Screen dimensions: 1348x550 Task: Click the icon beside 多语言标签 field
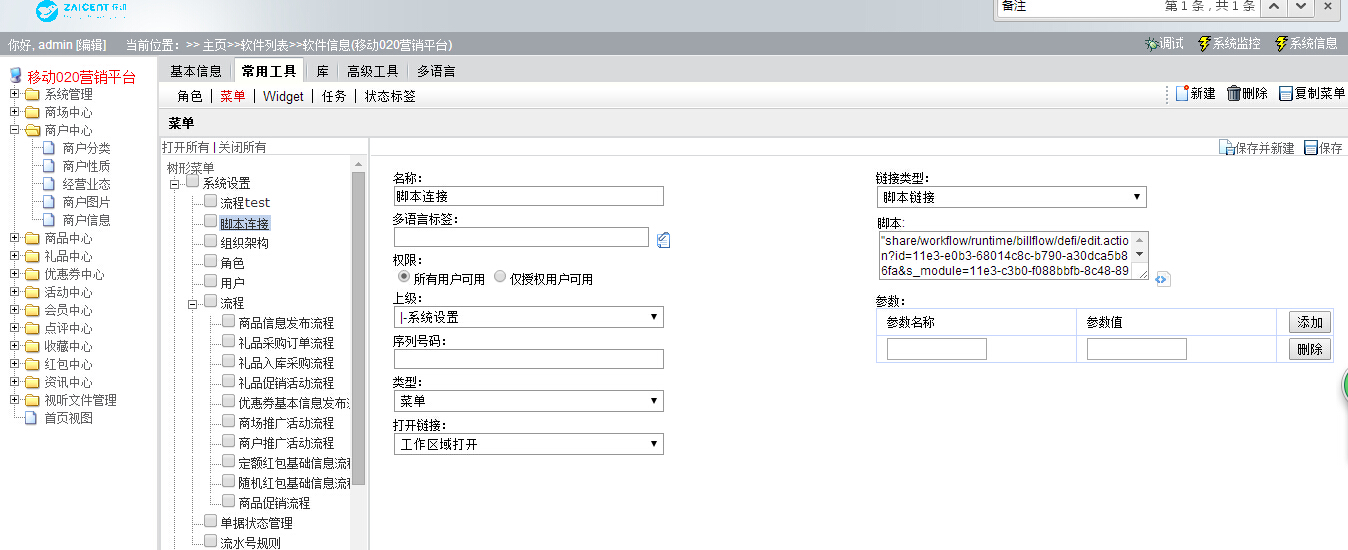(664, 239)
